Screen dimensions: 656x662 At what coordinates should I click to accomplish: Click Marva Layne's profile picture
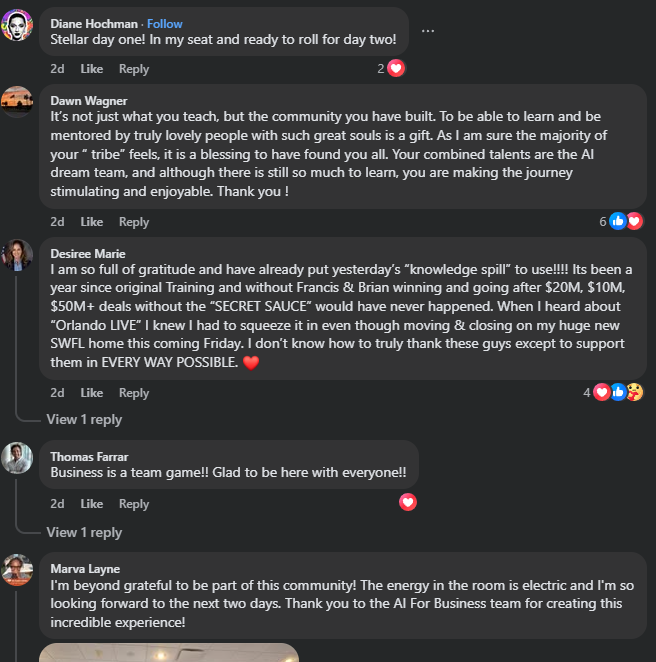click(x=17, y=570)
